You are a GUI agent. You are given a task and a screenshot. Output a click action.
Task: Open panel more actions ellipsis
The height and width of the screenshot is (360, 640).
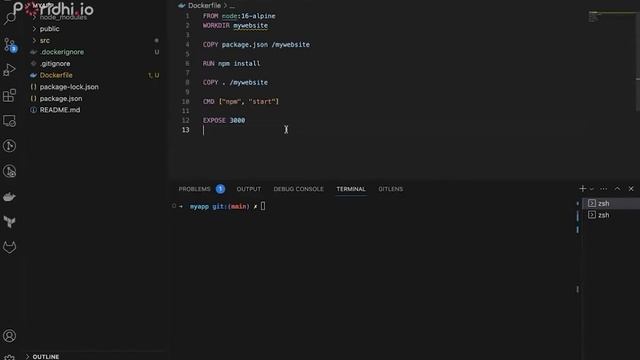pyautogui.click(x=603, y=189)
